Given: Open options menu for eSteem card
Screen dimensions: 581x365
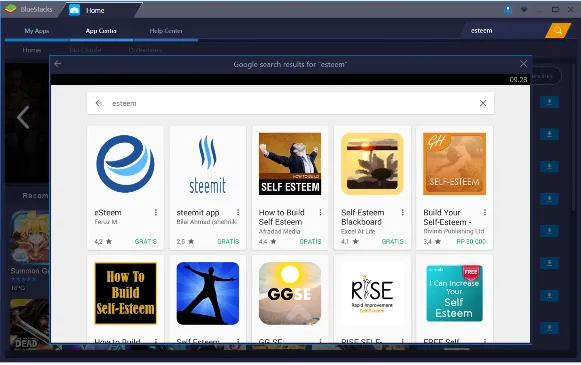Looking at the screenshot, I should [x=156, y=212].
